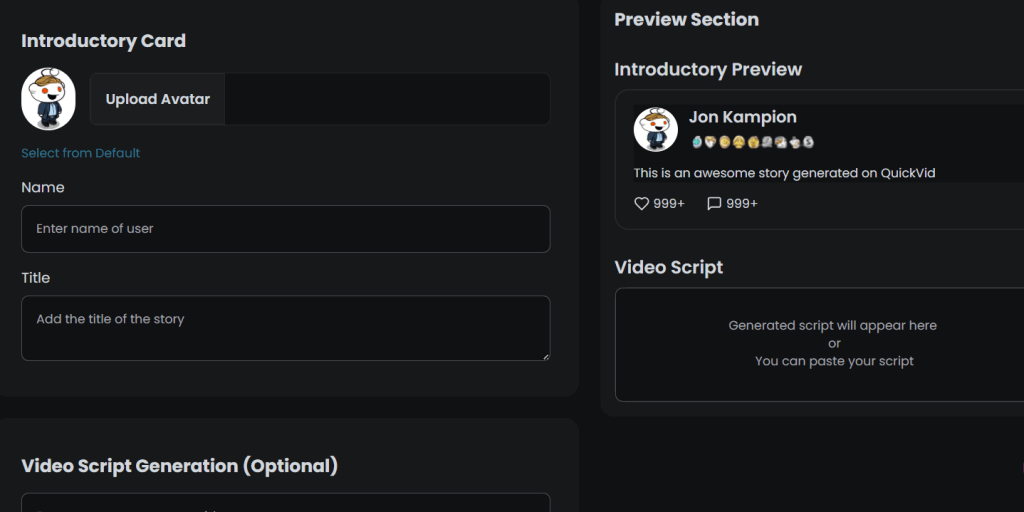Click the avatar image in Introductory Card
The height and width of the screenshot is (512, 1024).
[x=49, y=99]
